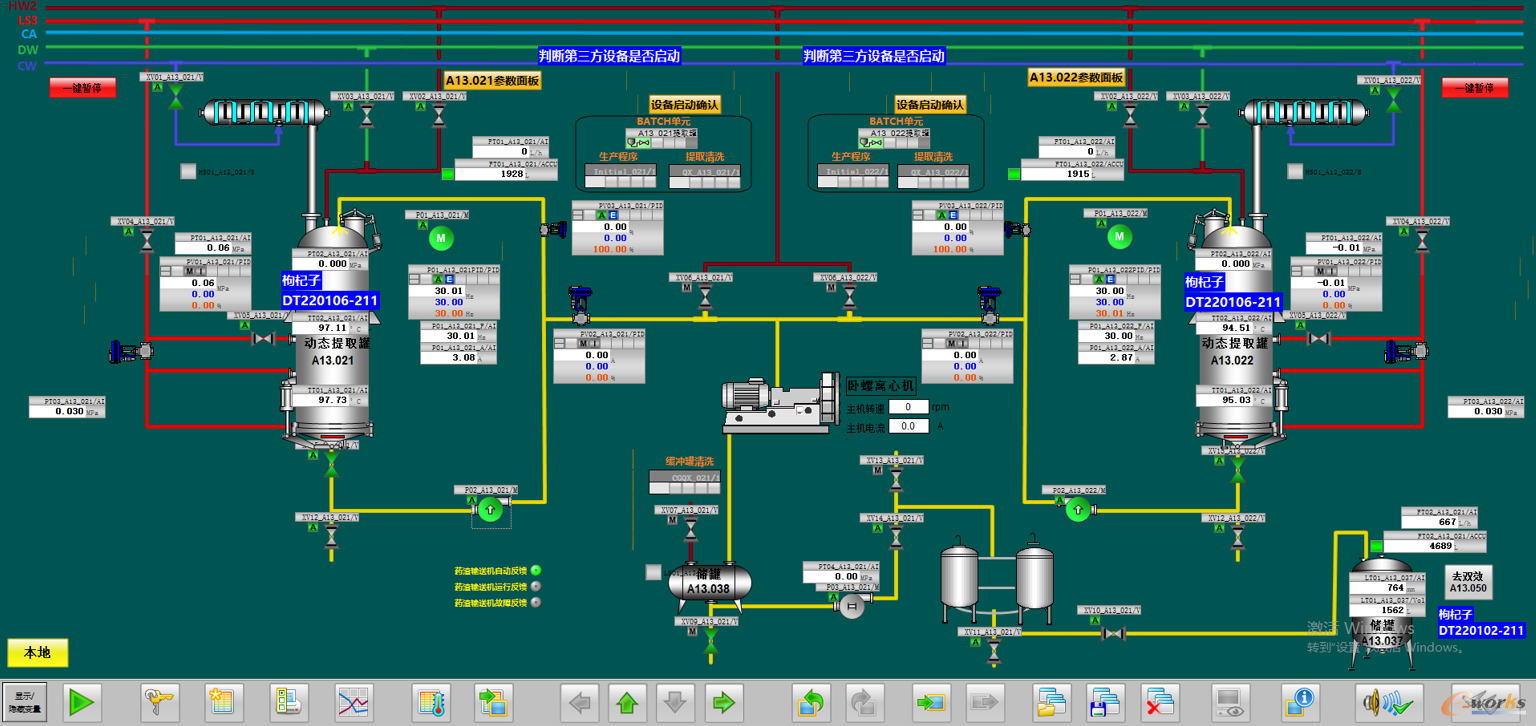Toggle the M mode box of XV06_A13_021
Screen dimensions: 1536x726
click(x=687, y=288)
